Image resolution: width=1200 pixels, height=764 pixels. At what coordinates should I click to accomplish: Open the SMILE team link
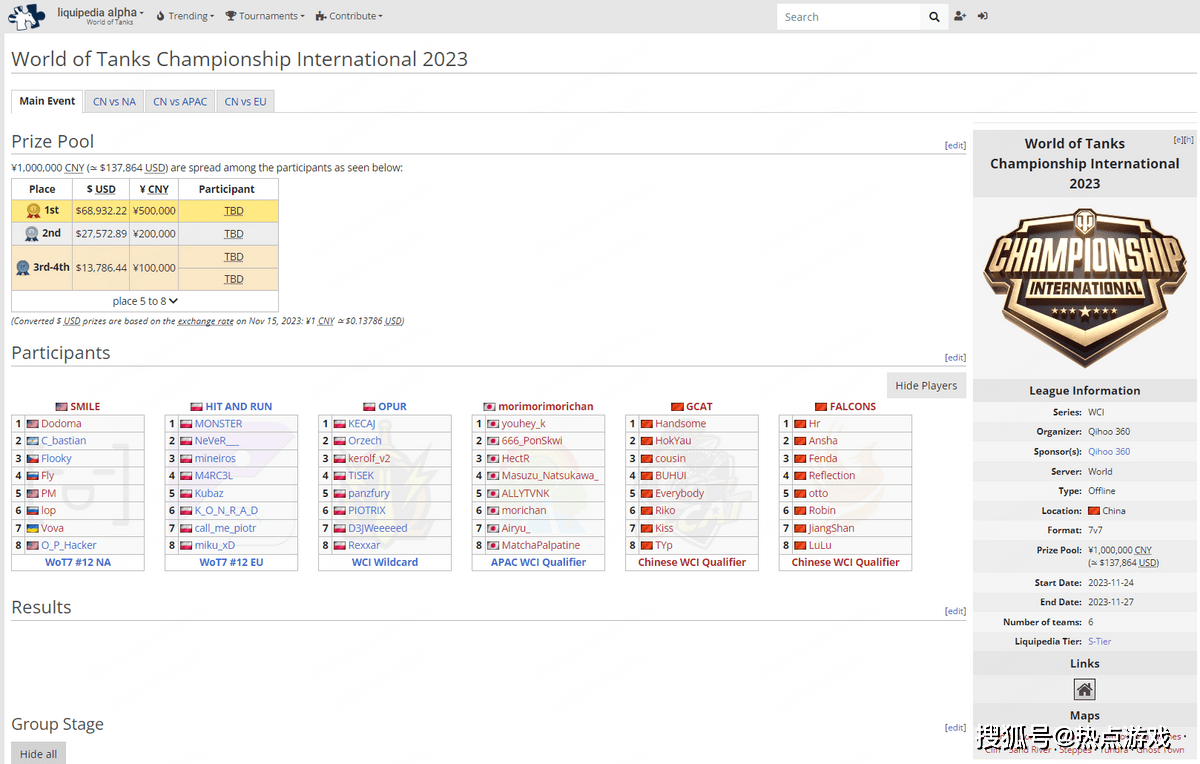[x=85, y=407]
